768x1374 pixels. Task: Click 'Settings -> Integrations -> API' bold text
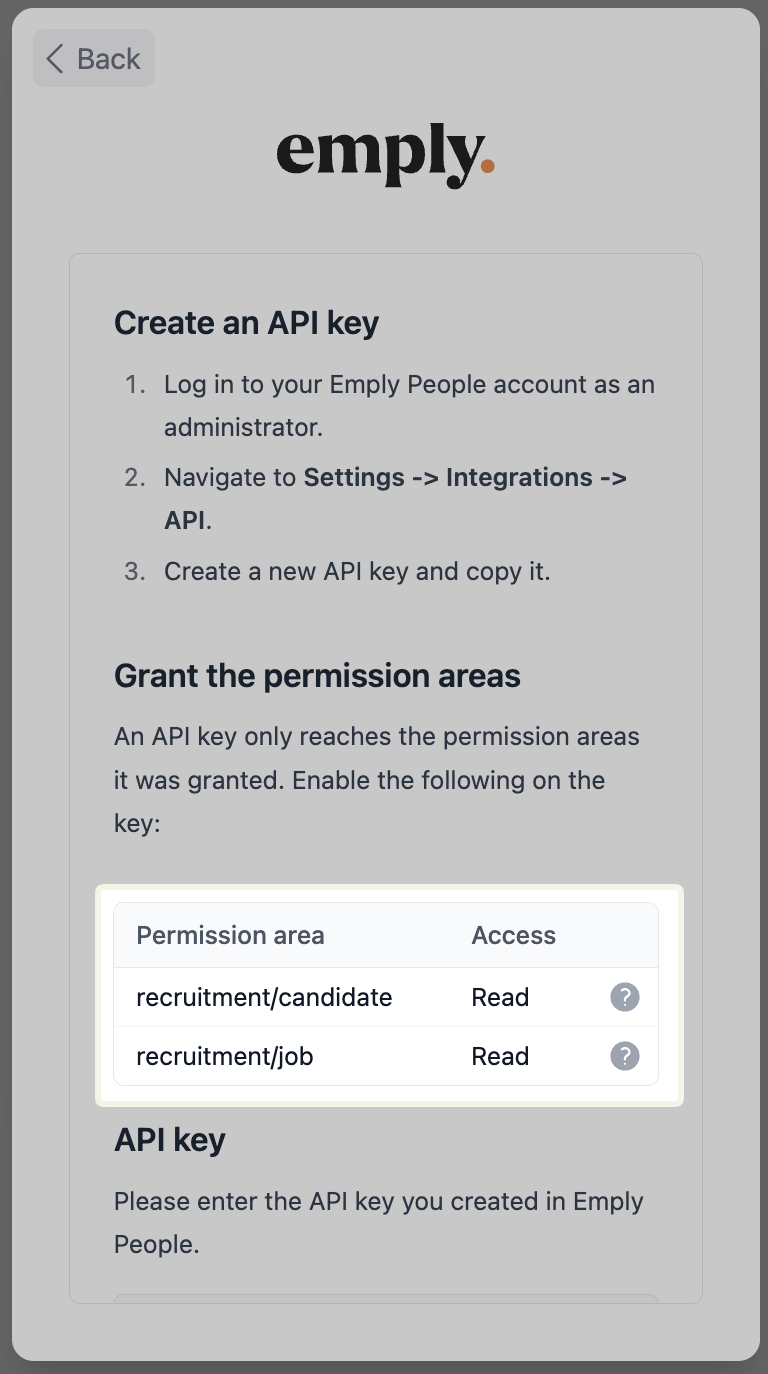click(395, 499)
